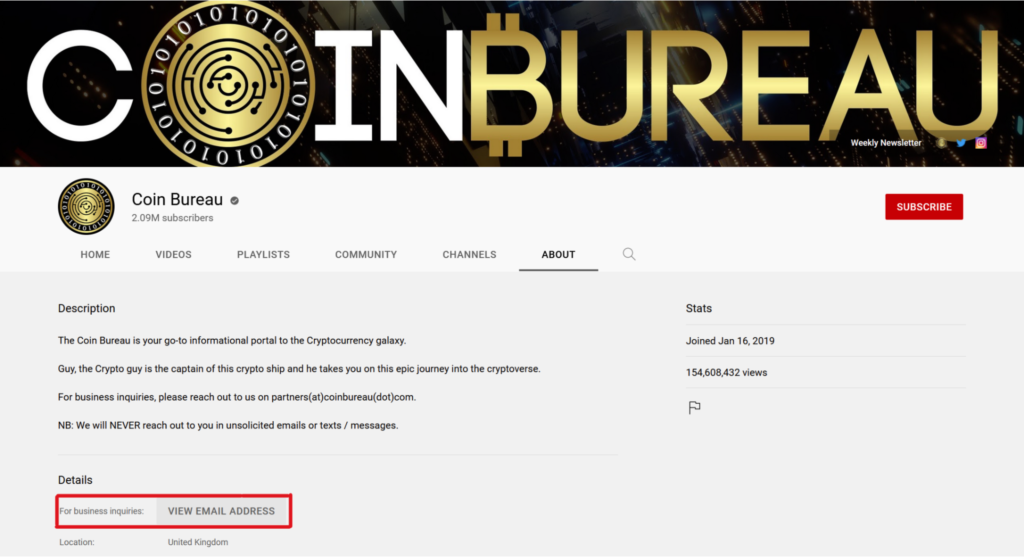Open the Weekly Newsletter banner link
This screenshot has height=557, width=1024.
tap(886, 143)
